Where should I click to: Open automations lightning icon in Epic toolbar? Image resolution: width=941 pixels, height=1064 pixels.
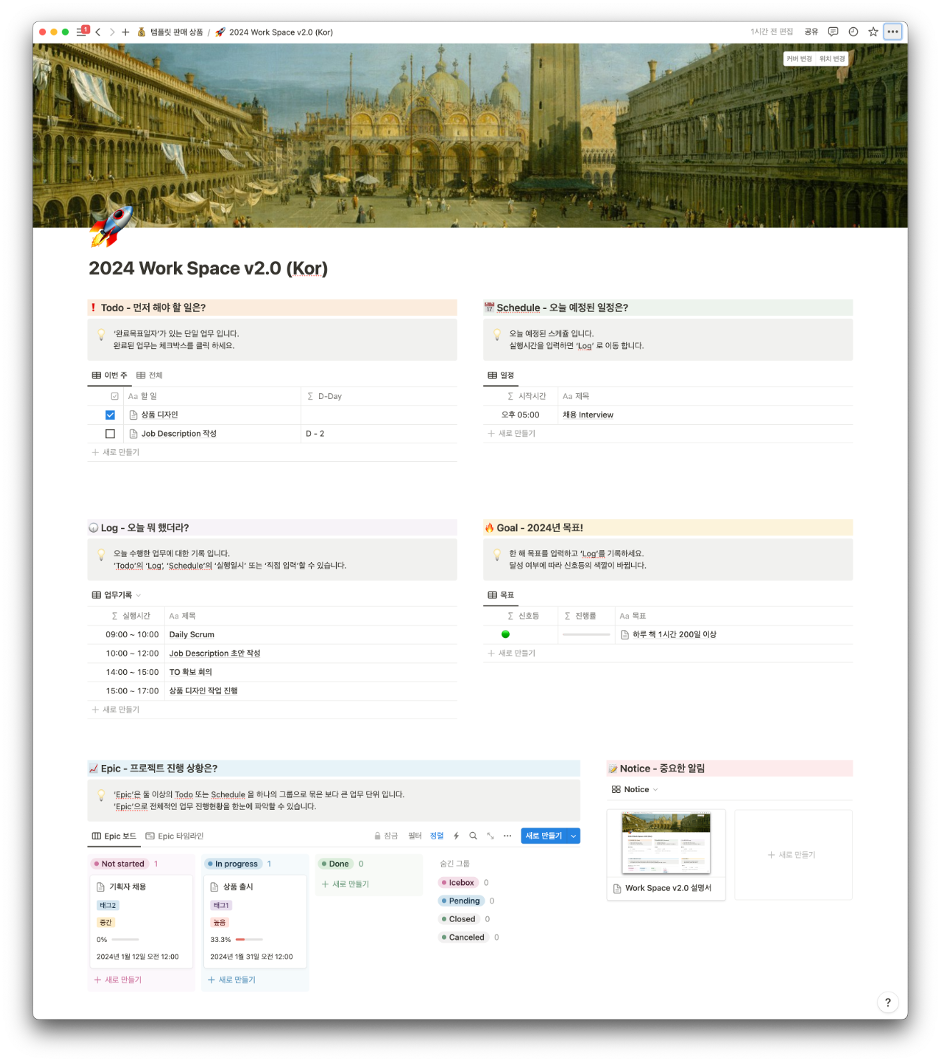coord(456,836)
